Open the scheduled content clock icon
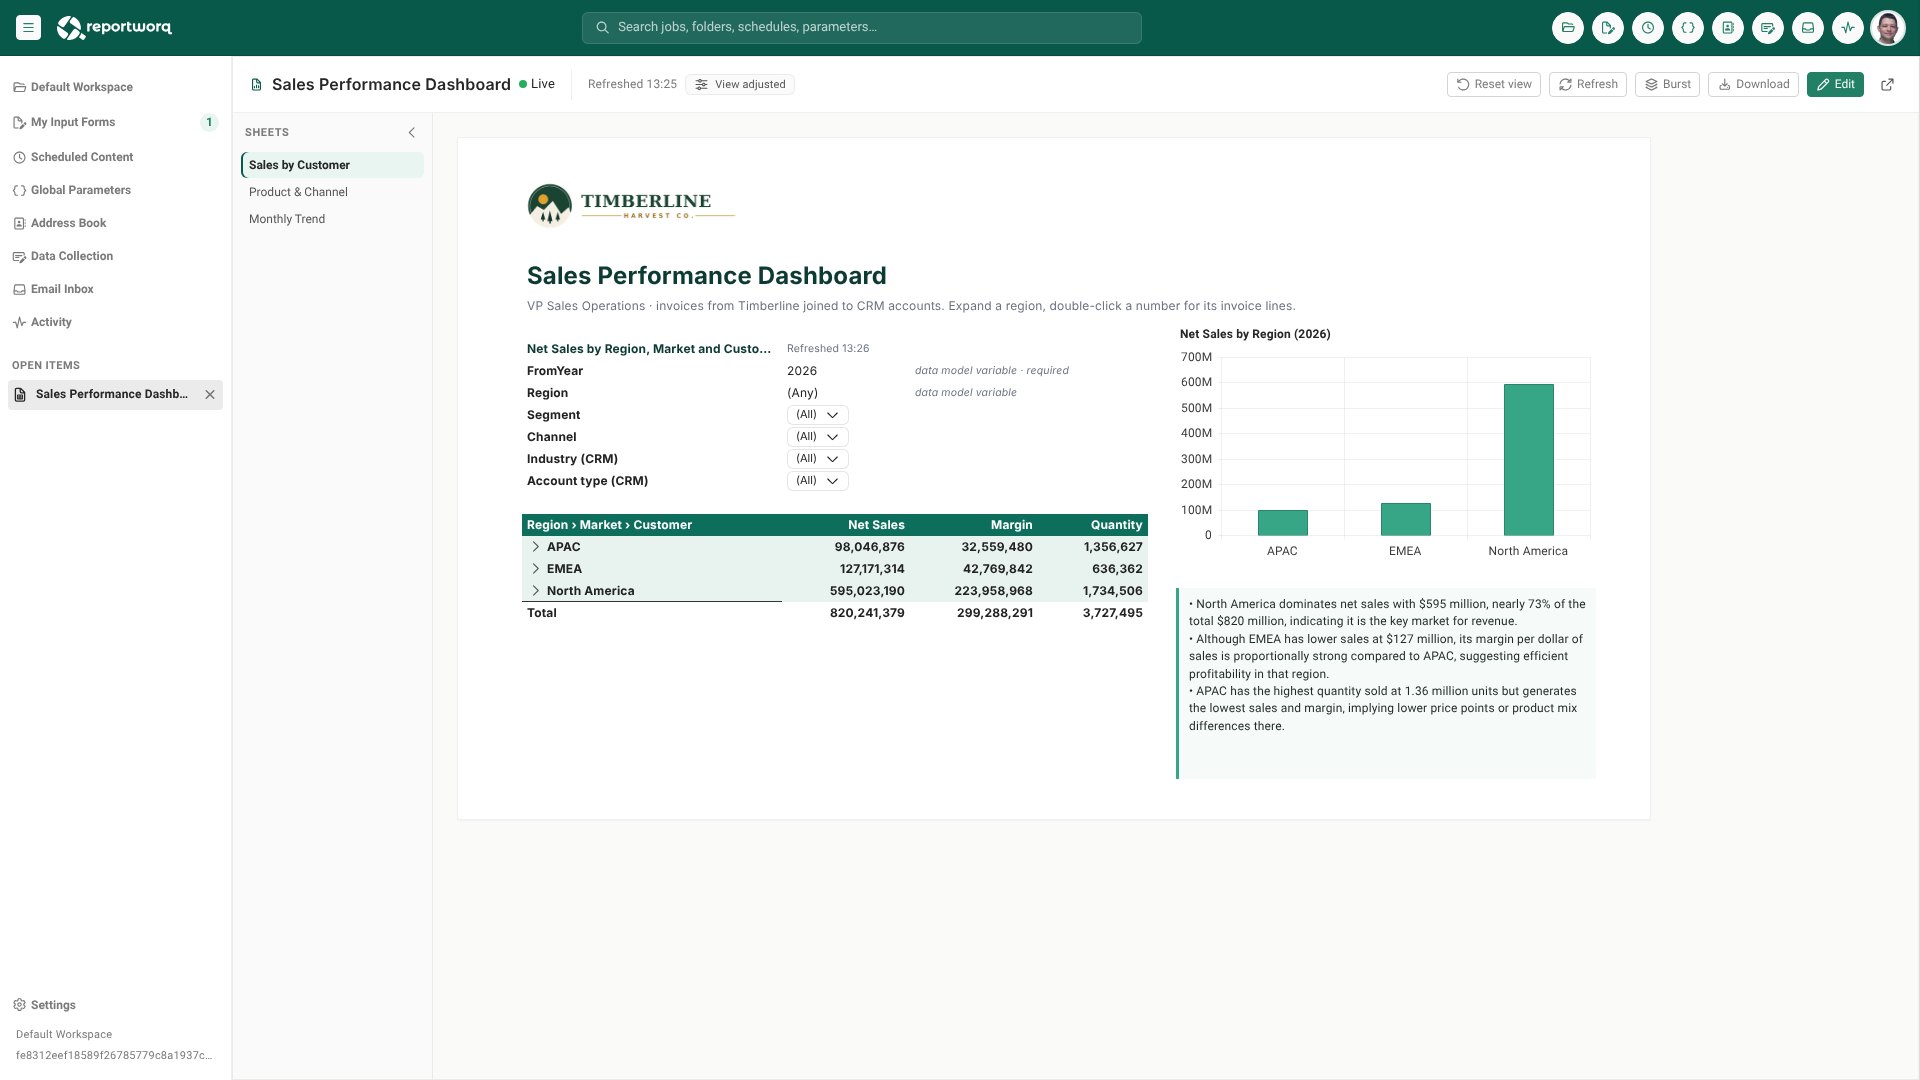Image resolution: width=1920 pixels, height=1080 pixels. [1648, 28]
